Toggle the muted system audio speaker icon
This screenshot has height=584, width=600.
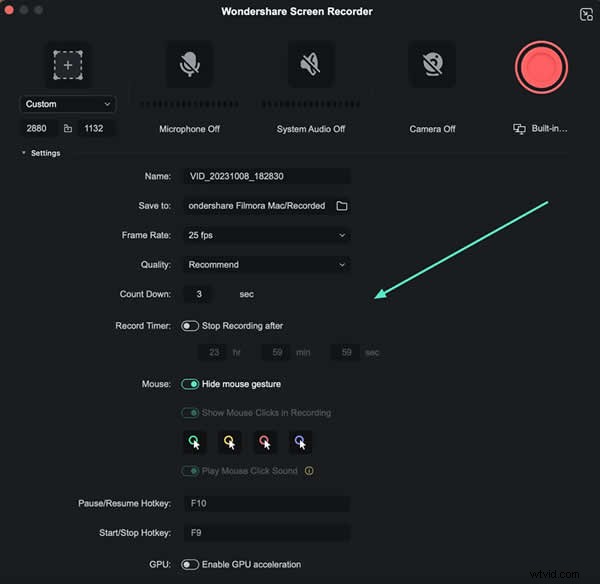coord(310,64)
